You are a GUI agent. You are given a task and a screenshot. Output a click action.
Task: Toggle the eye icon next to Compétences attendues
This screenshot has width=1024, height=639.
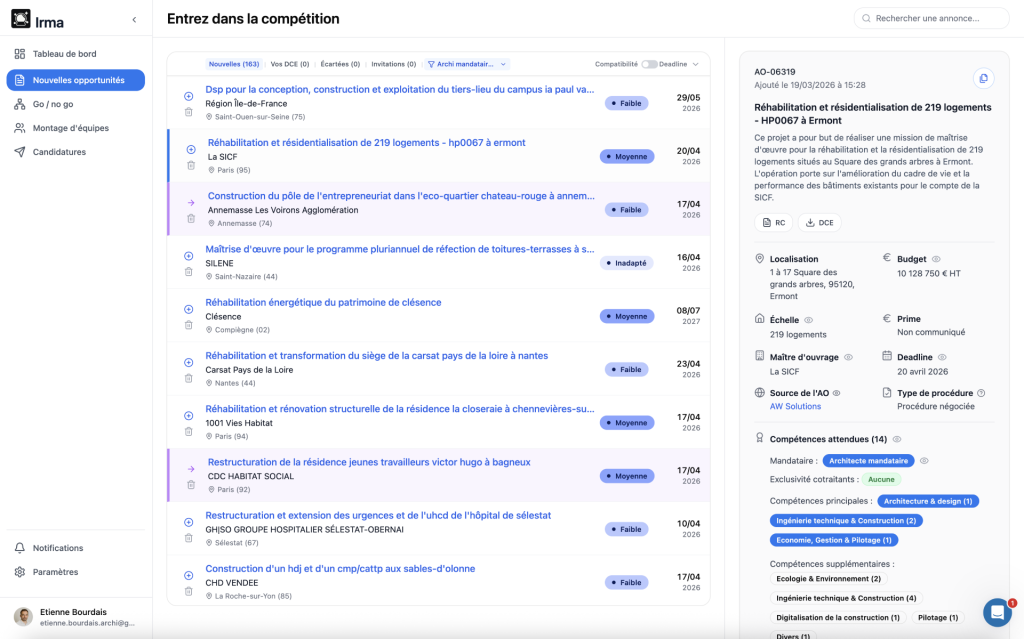coord(897,440)
